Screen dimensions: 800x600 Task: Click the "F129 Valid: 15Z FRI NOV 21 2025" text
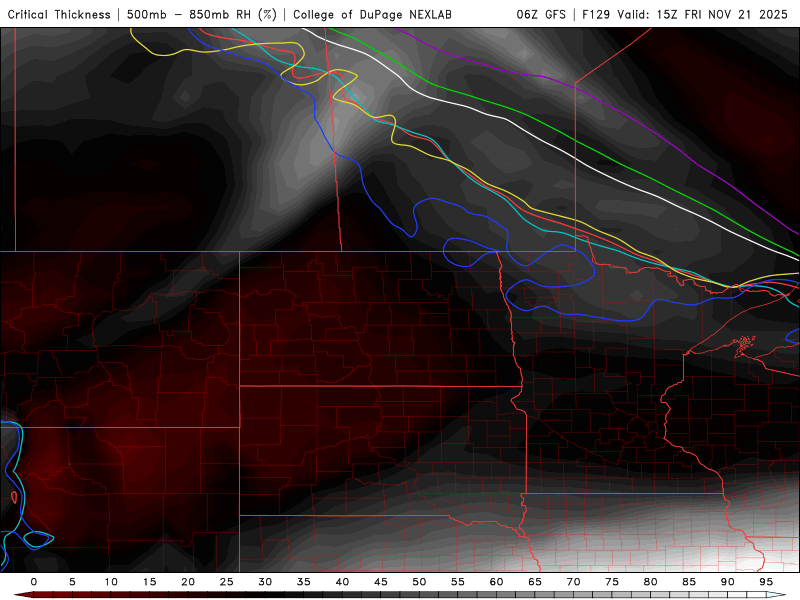[x=685, y=14]
